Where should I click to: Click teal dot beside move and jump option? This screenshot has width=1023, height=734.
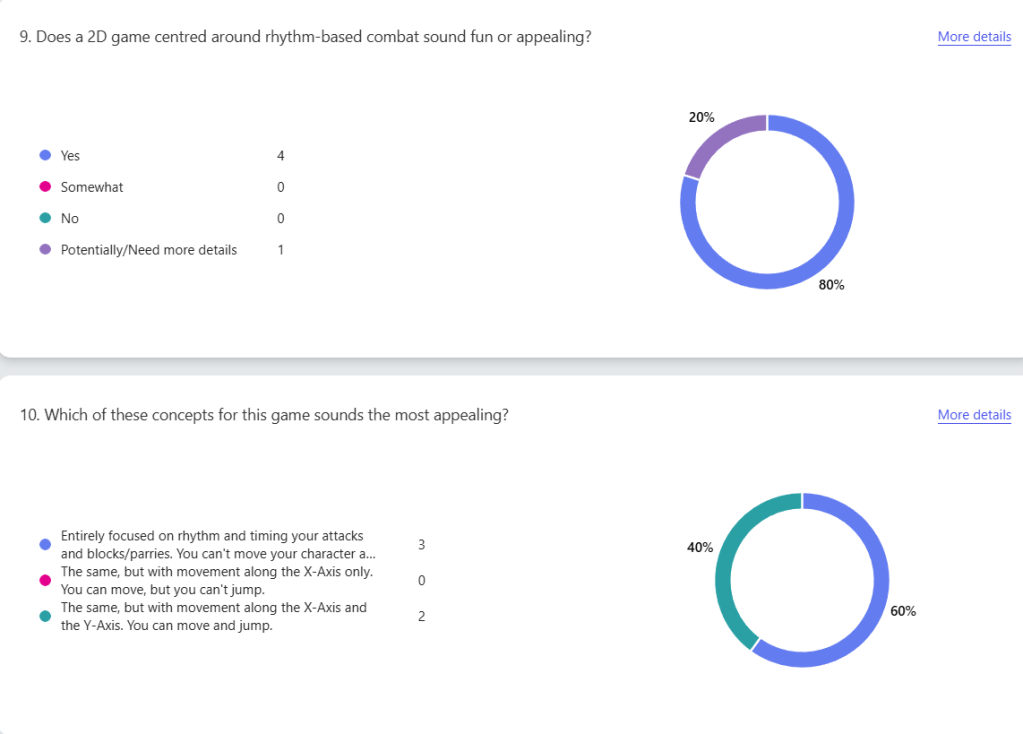click(x=45, y=616)
